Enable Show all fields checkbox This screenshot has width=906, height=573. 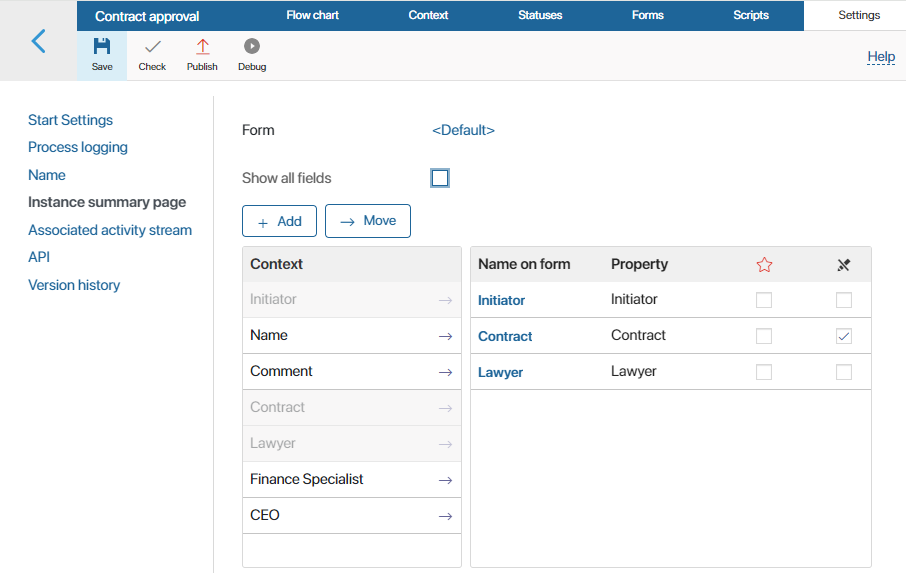pyautogui.click(x=440, y=178)
